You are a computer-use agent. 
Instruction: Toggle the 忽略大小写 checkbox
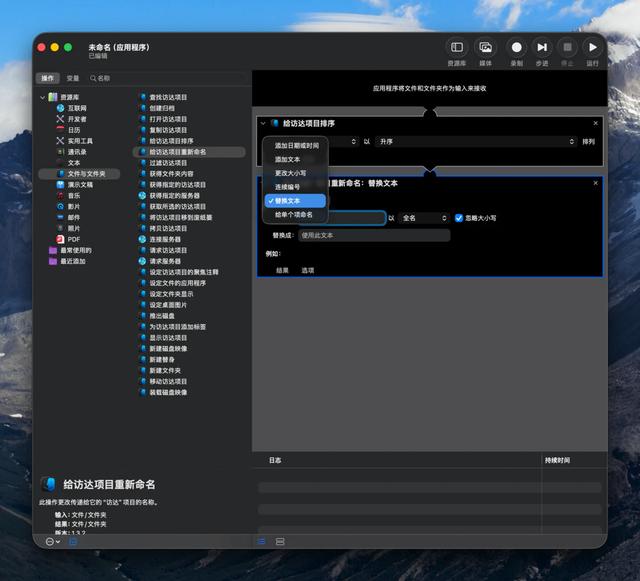[x=459, y=218]
